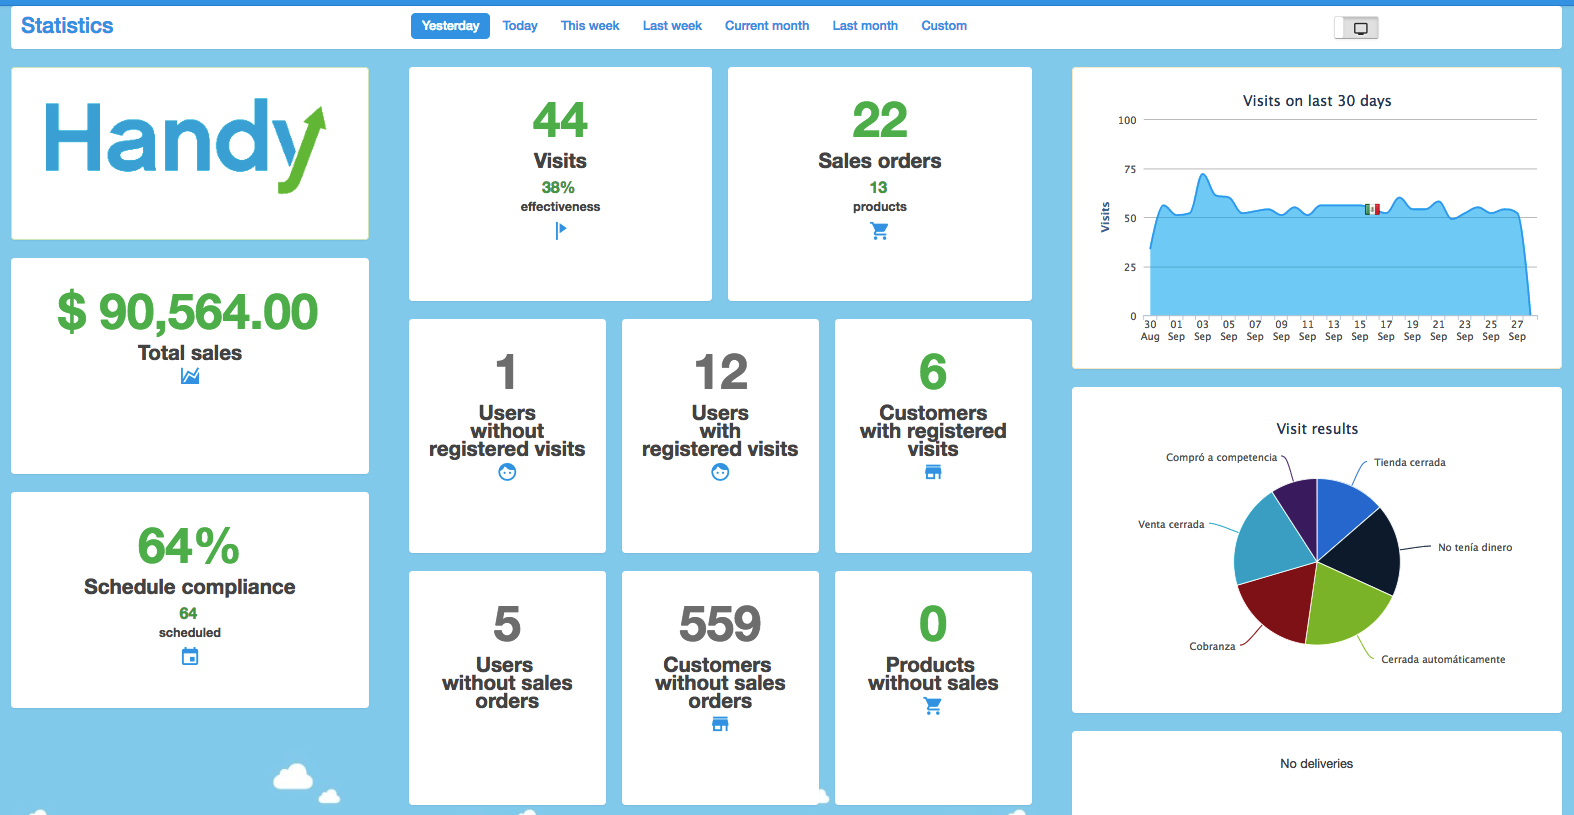
Task: Click the 5 users without sales orders number
Action: tap(507, 624)
